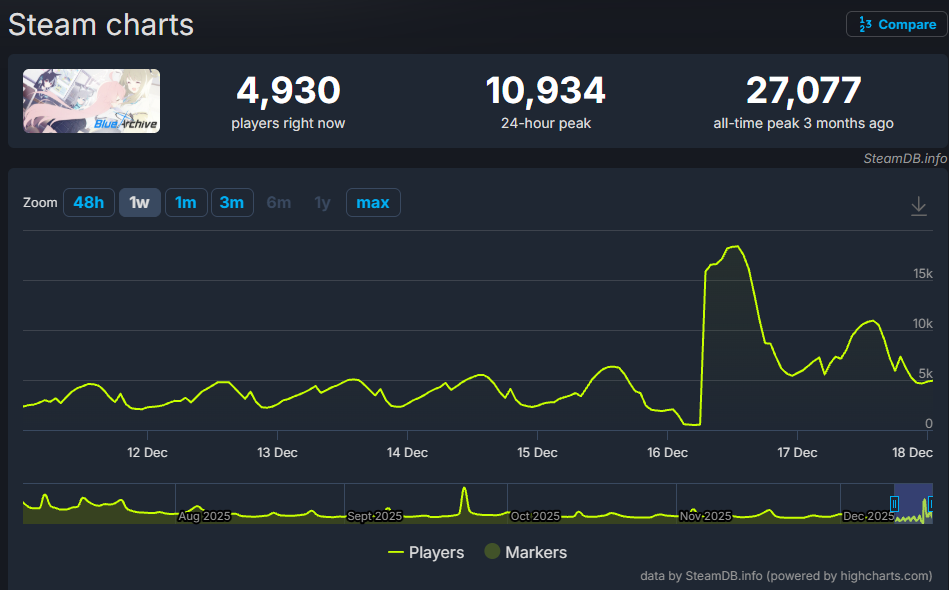Image resolution: width=949 pixels, height=590 pixels.
Task: Grab the left navigator range handle
Action: pyautogui.click(x=894, y=503)
